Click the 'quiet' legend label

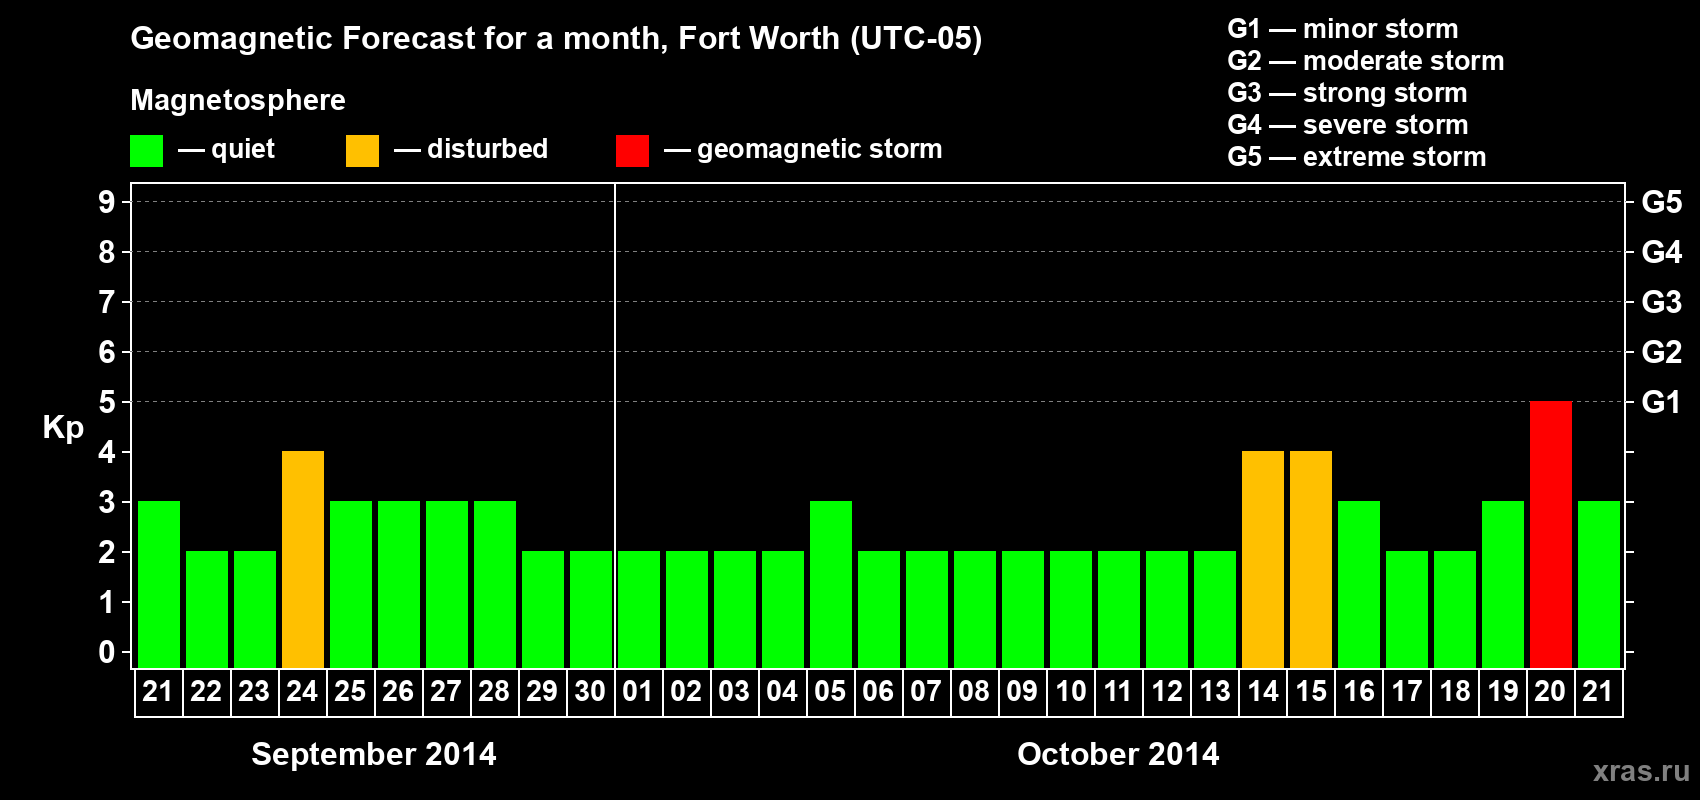(x=243, y=149)
